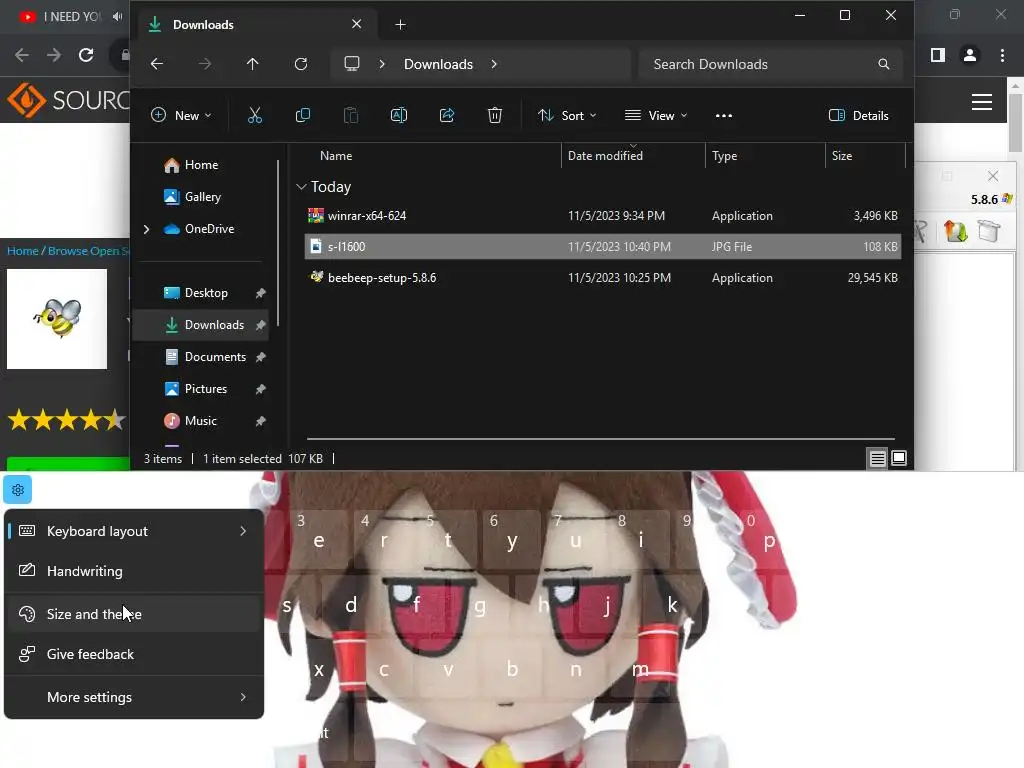The width and height of the screenshot is (1024, 768).
Task: Open the browser three-dot menu
Action: [1002, 56]
